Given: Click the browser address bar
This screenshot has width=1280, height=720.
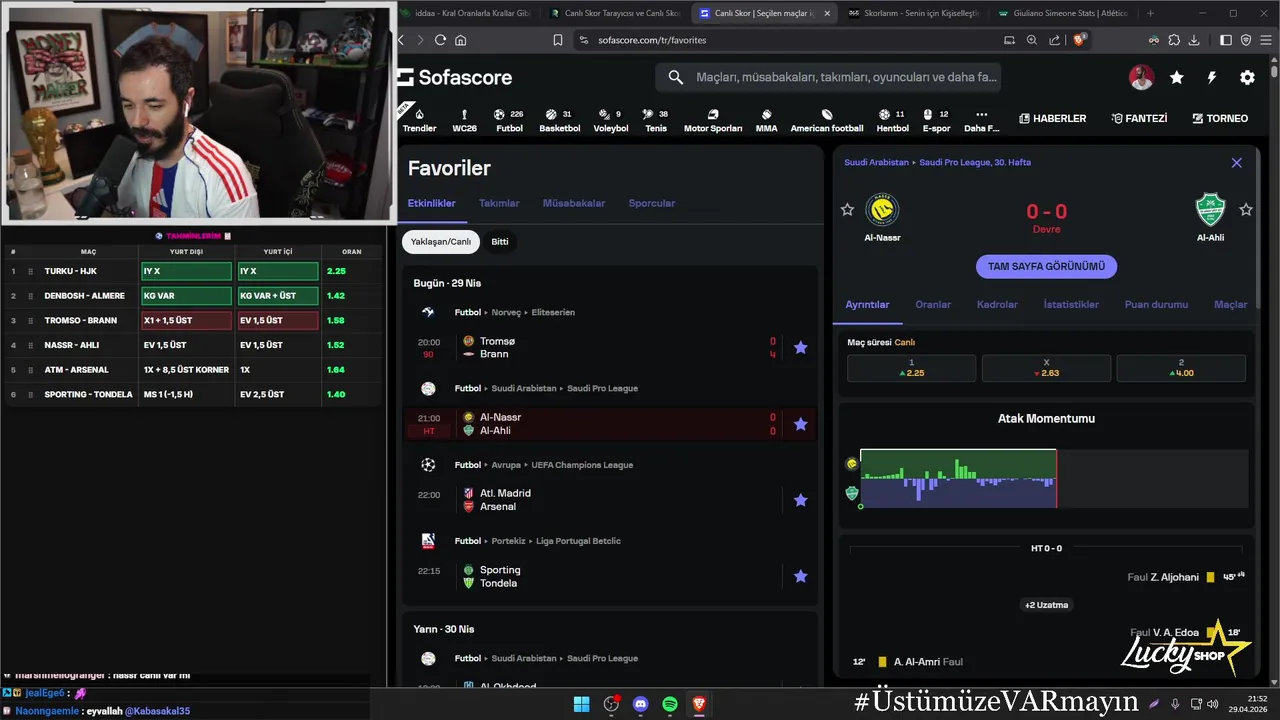Looking at the screenshot, I should click(x=784, y=40).
